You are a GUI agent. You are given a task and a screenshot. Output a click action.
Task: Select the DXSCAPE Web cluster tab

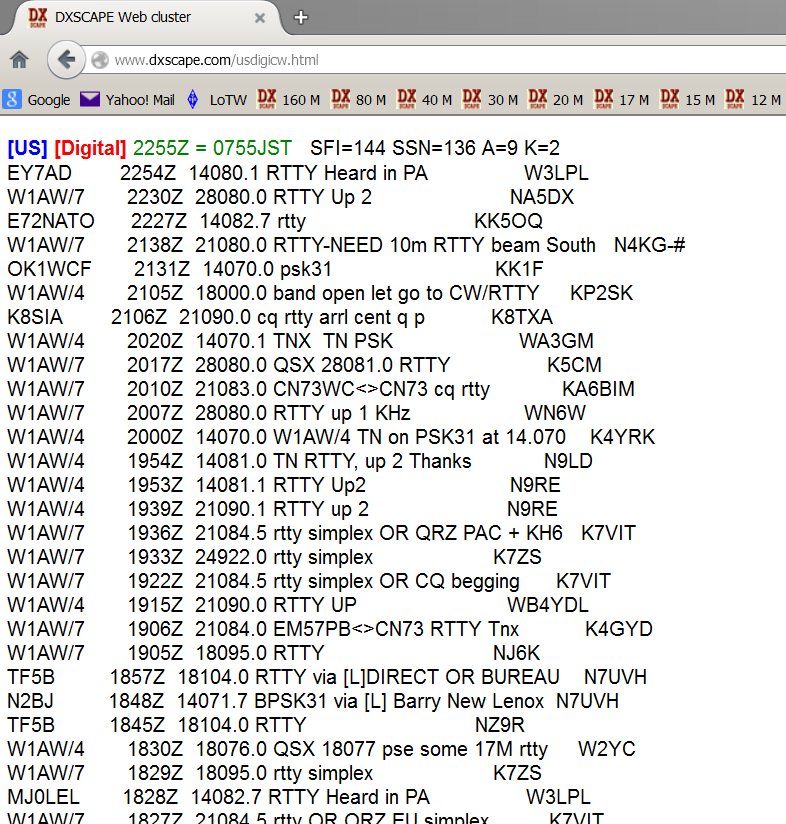(139, 18)
